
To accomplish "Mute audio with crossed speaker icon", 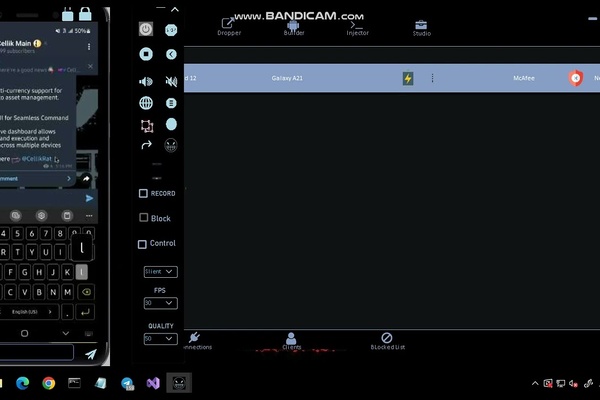I will click(x=171, y=81).
